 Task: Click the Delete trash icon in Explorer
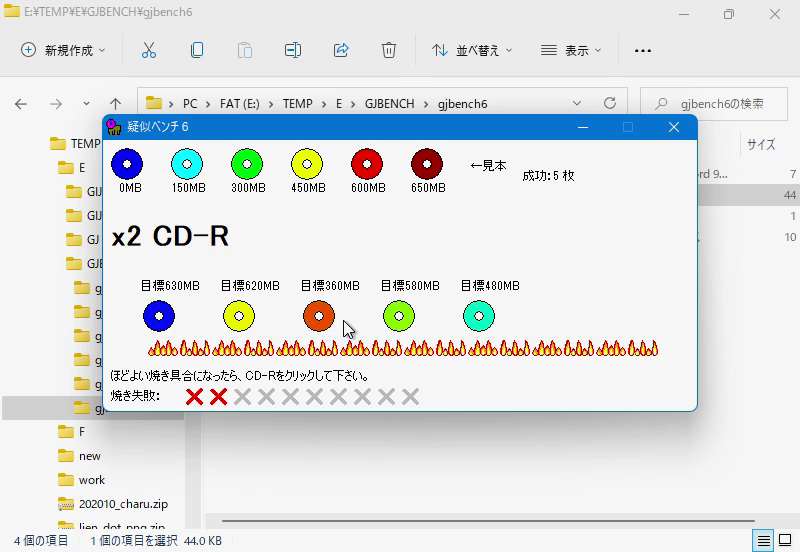(389, 50)
